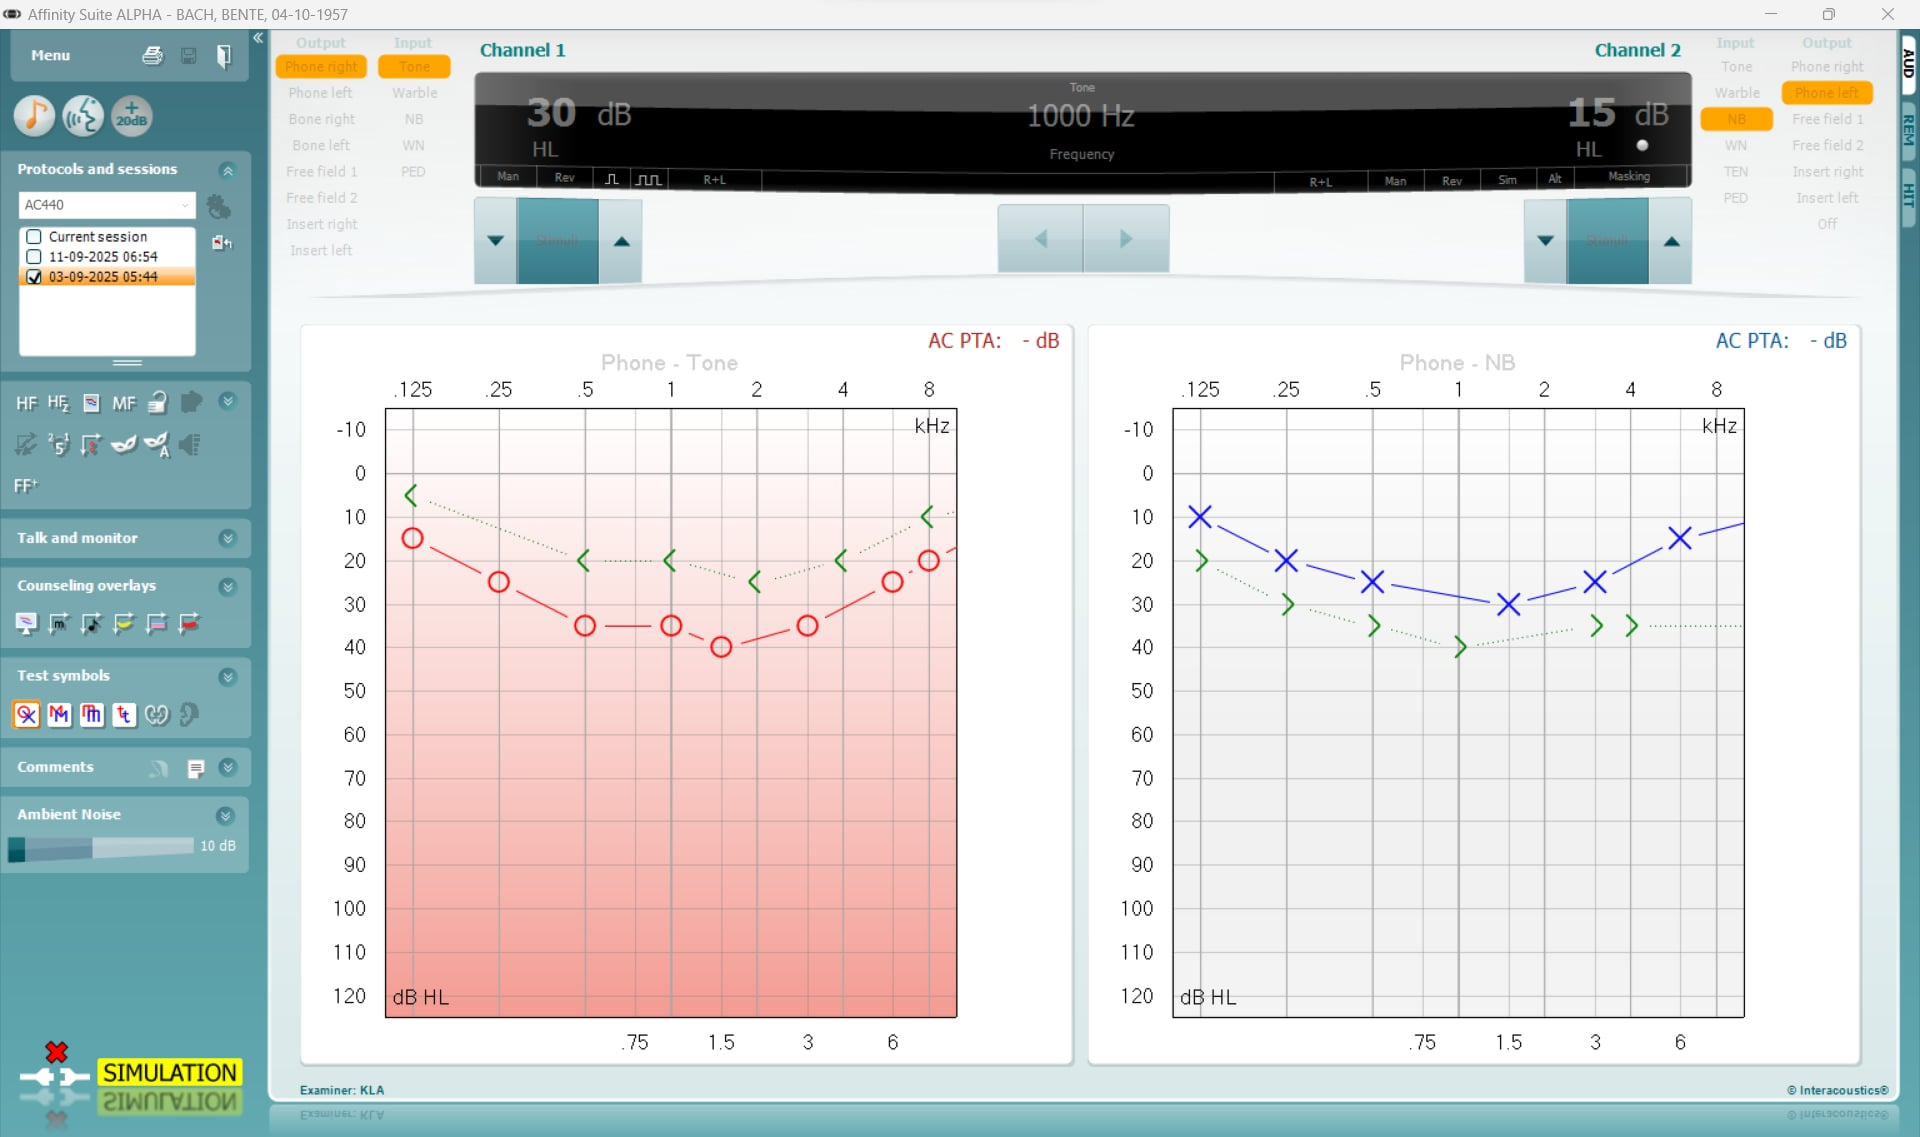Viewport: 1920px width, 1137px height.
Task: Select Warble input for Channel 1
Action: pyautogui.click(x=414, y=93)
